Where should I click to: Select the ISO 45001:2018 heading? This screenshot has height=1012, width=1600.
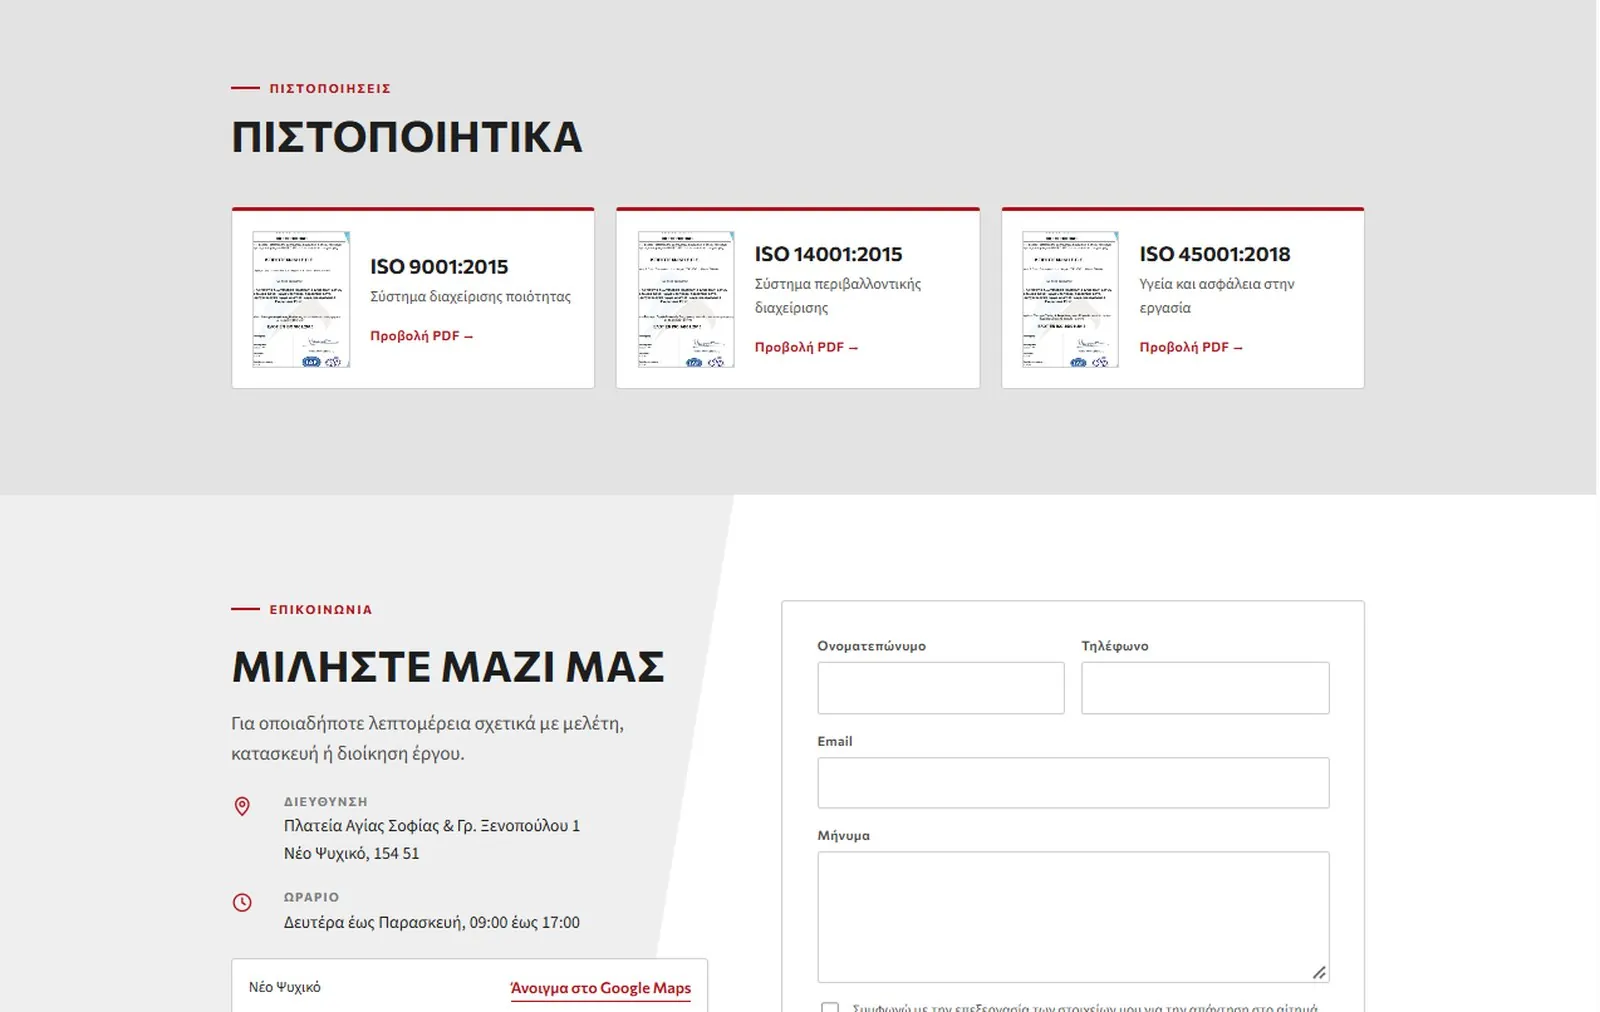pyautogui.click(x=1215, y=255)
